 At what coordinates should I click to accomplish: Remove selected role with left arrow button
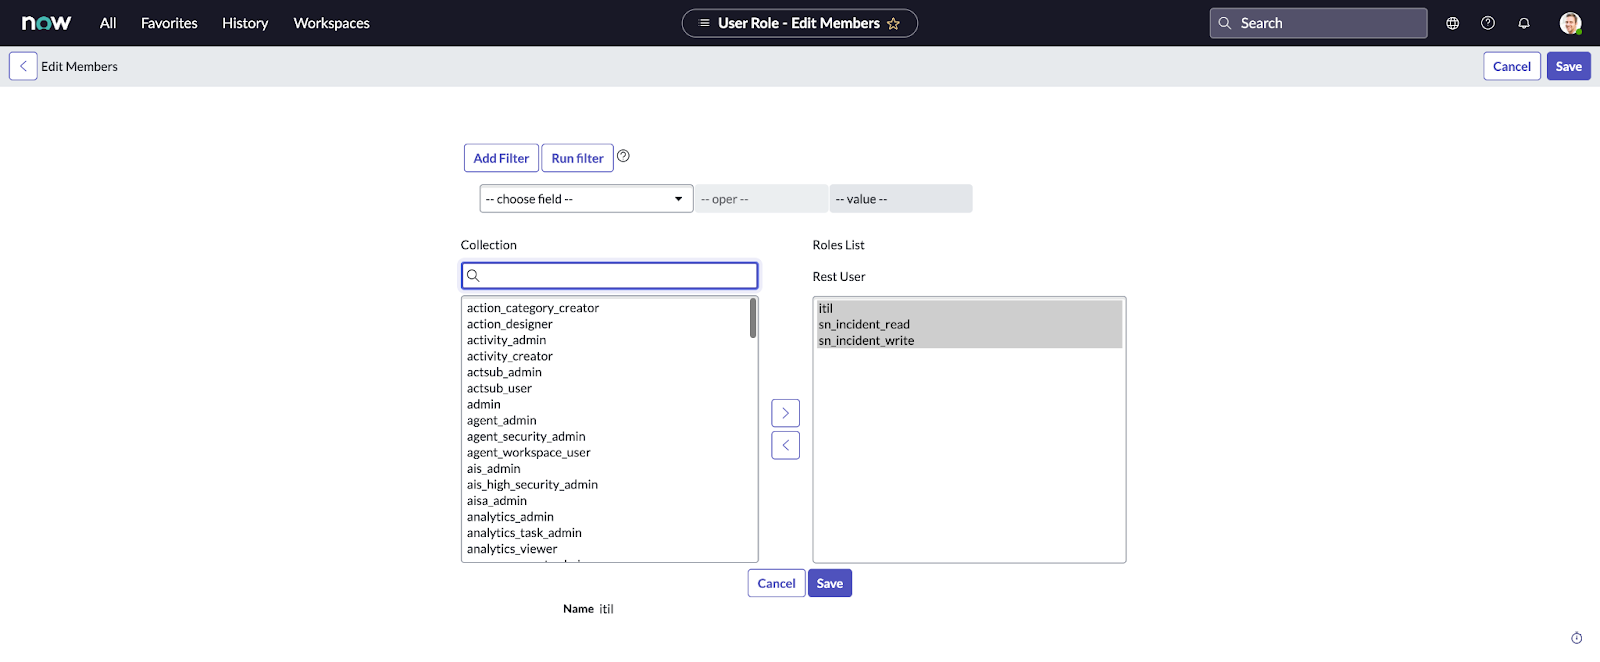[x=785, y=445]
